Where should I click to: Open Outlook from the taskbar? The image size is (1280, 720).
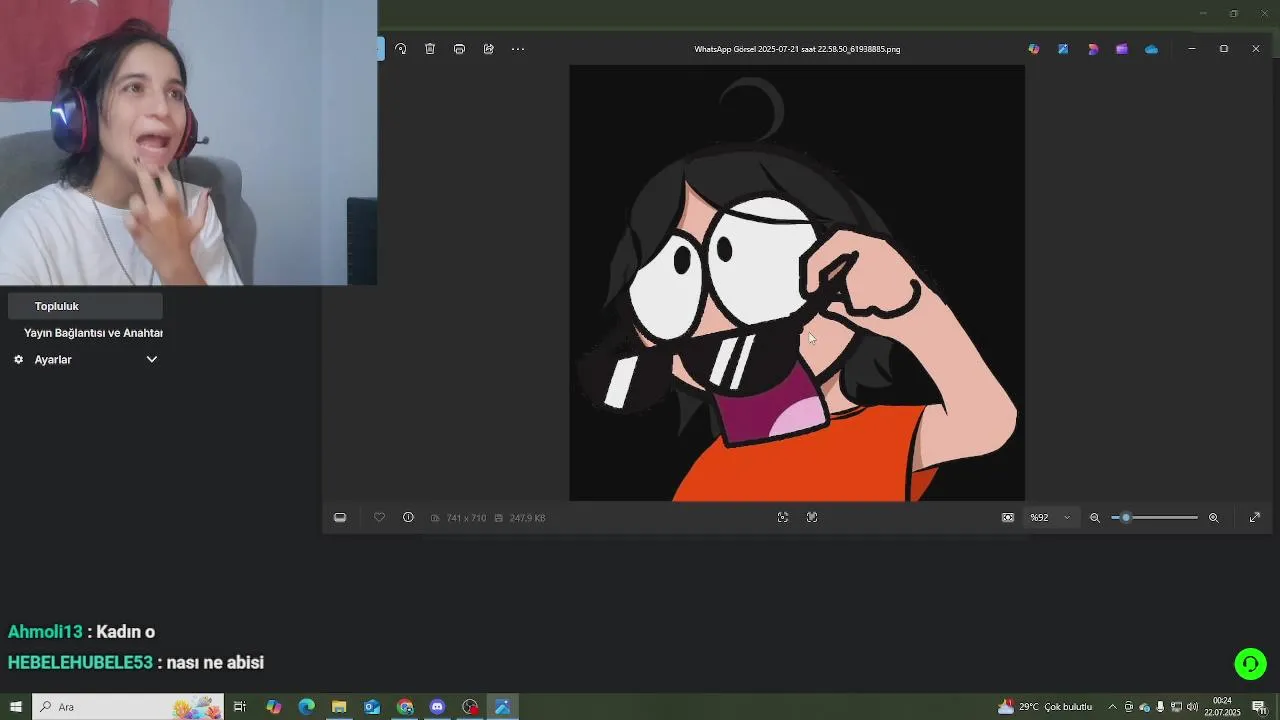[372, 707]
